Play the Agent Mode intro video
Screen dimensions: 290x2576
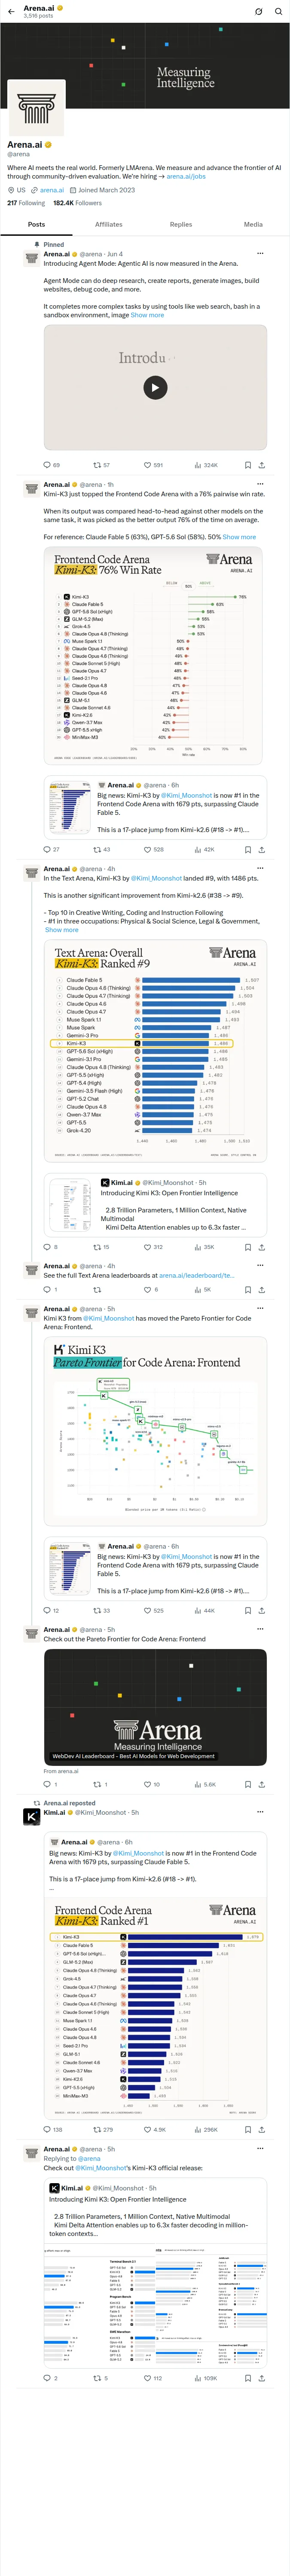pos(155,387)
